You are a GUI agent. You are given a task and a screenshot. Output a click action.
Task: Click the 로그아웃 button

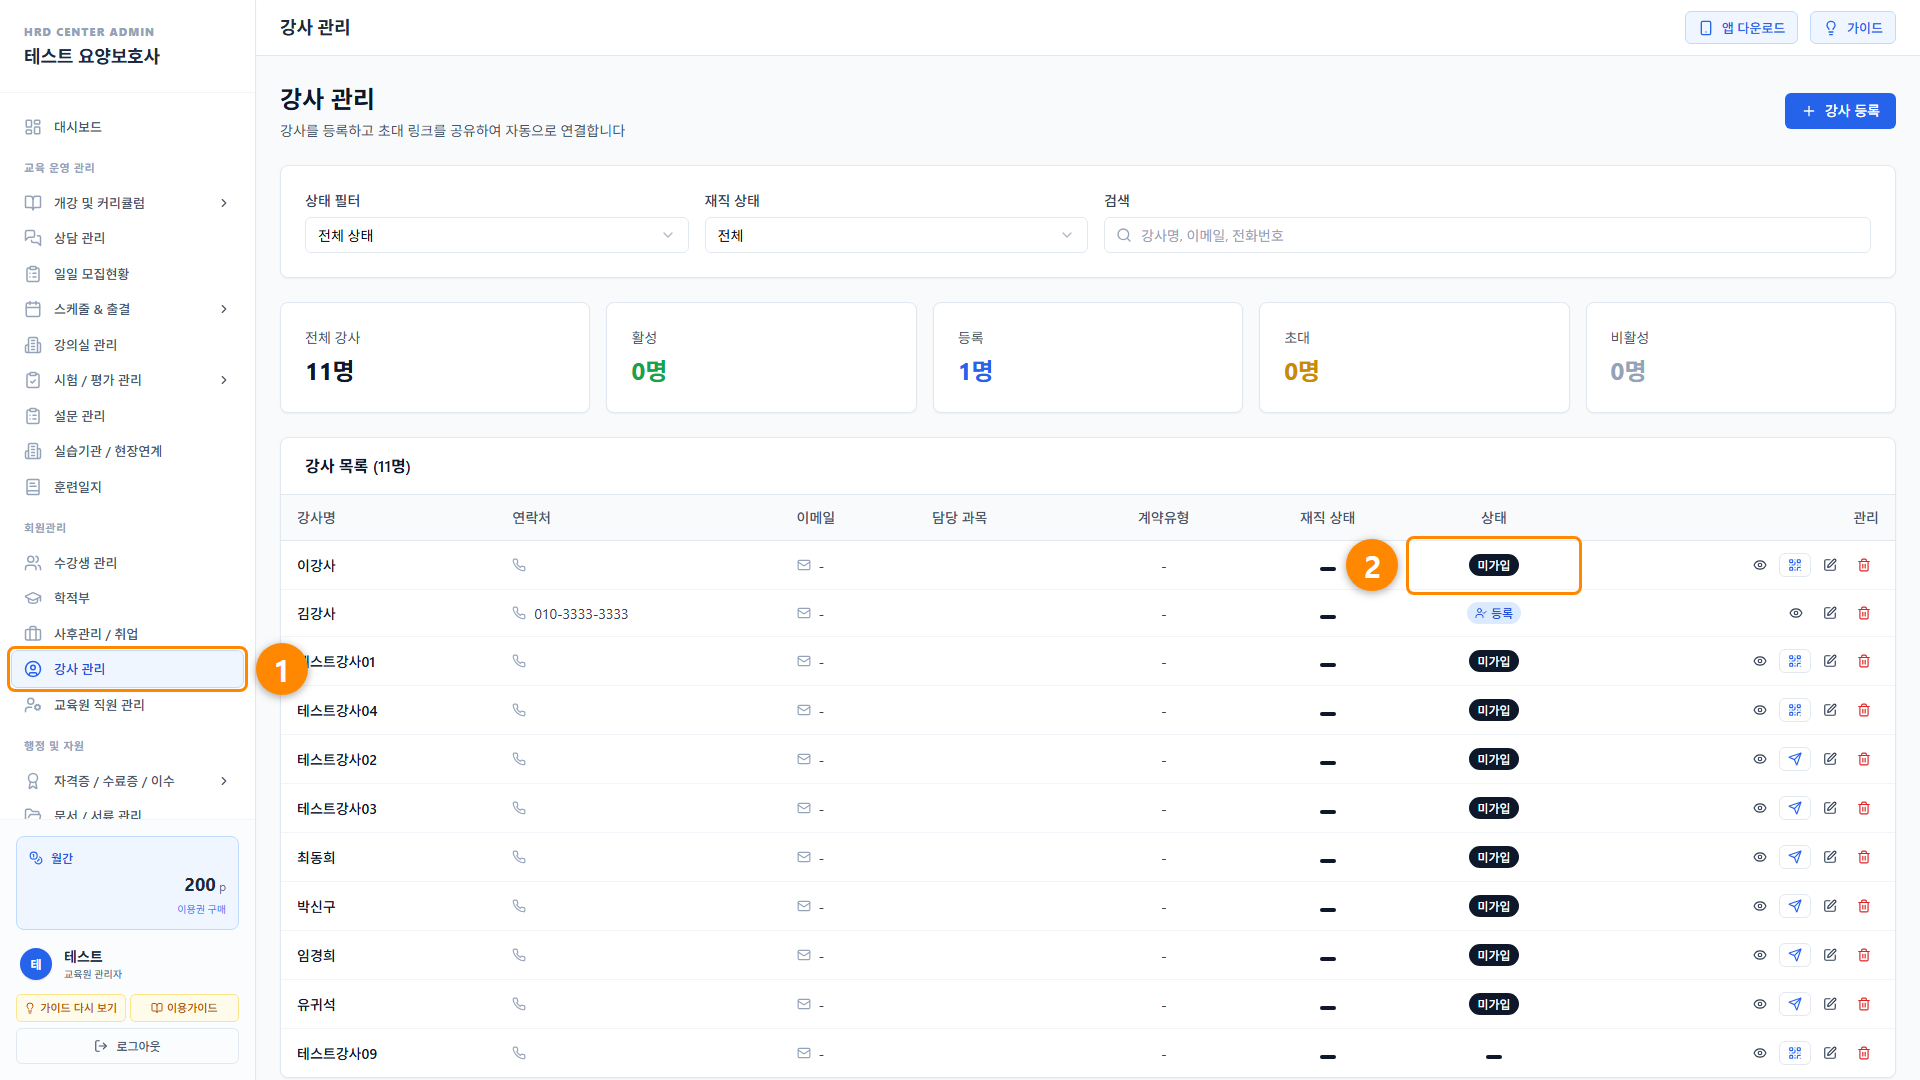point(127,1046)
